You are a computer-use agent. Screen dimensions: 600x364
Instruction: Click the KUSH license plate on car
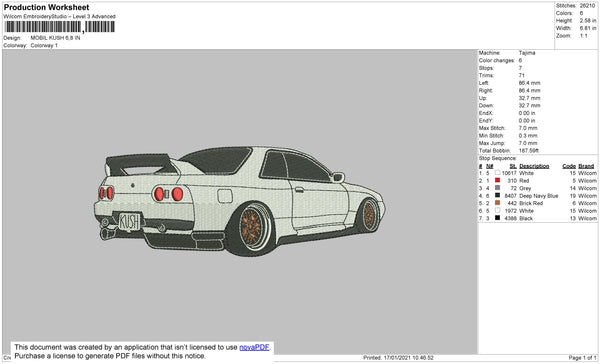click(x=129, y=222)
